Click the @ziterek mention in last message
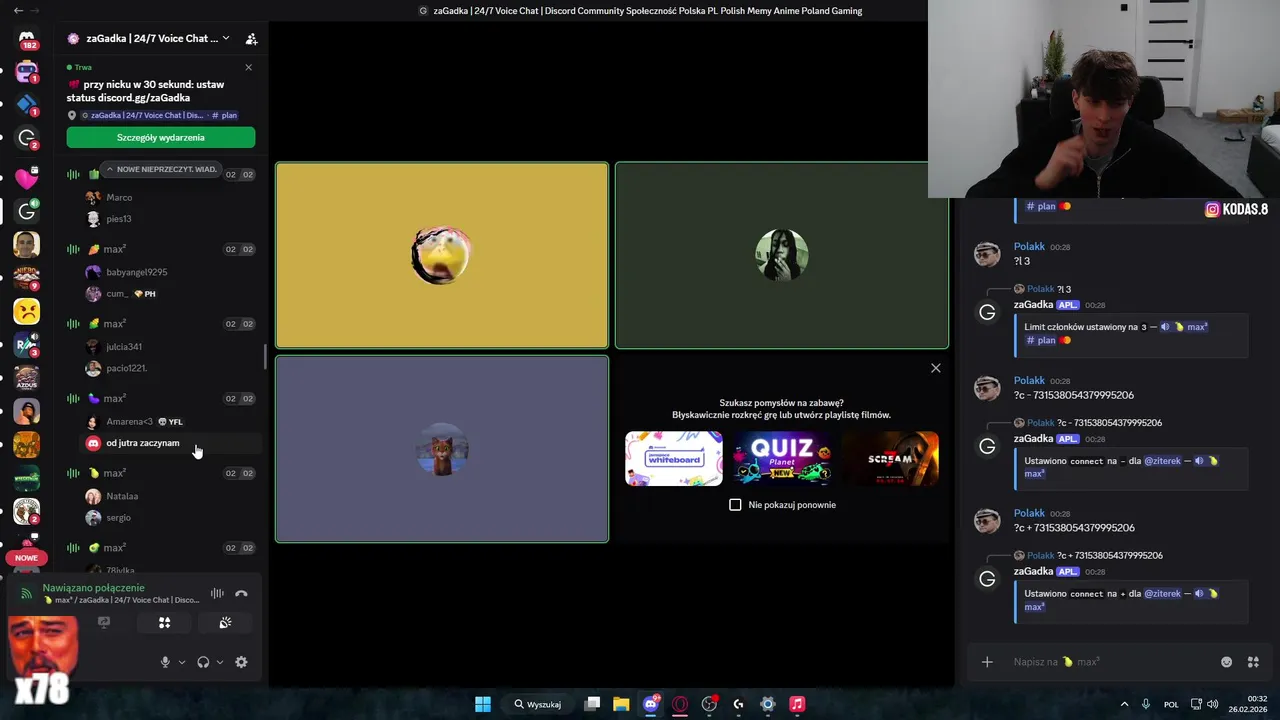The height and width of the screenshot is (720, 1280). tap(1162, 594)
